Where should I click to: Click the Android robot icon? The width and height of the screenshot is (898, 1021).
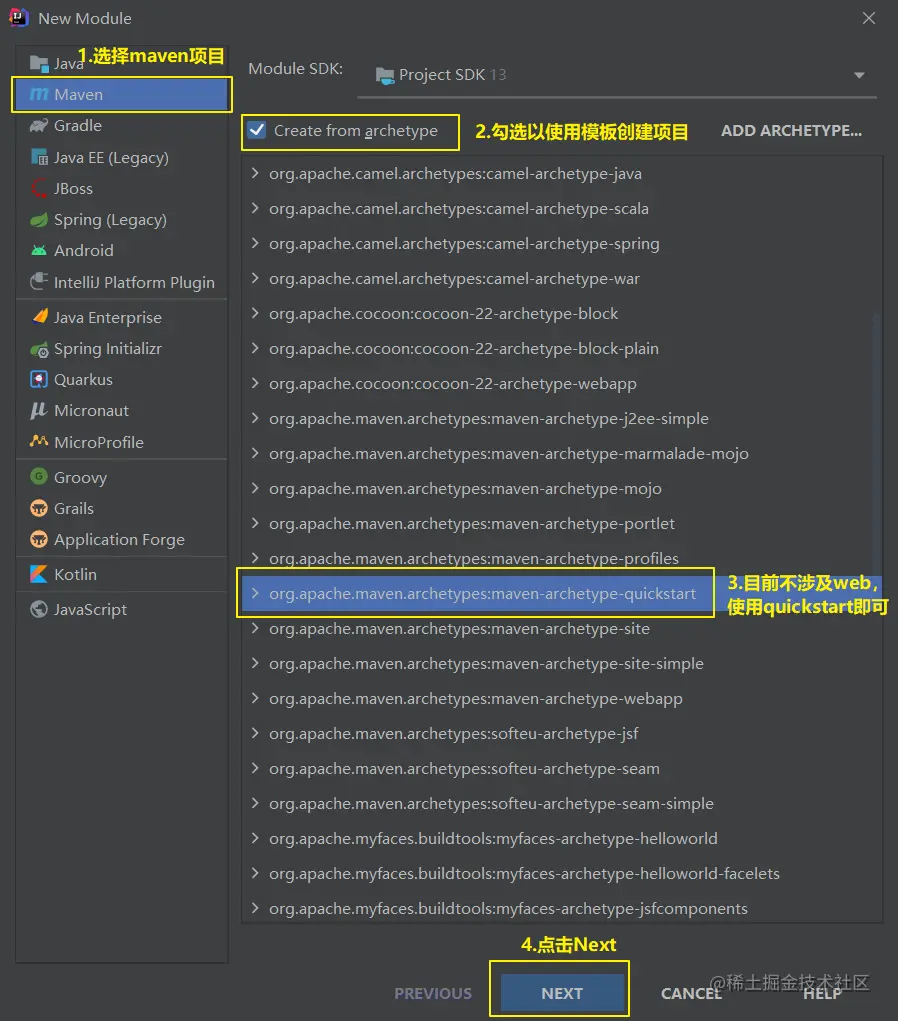(39, 251)
